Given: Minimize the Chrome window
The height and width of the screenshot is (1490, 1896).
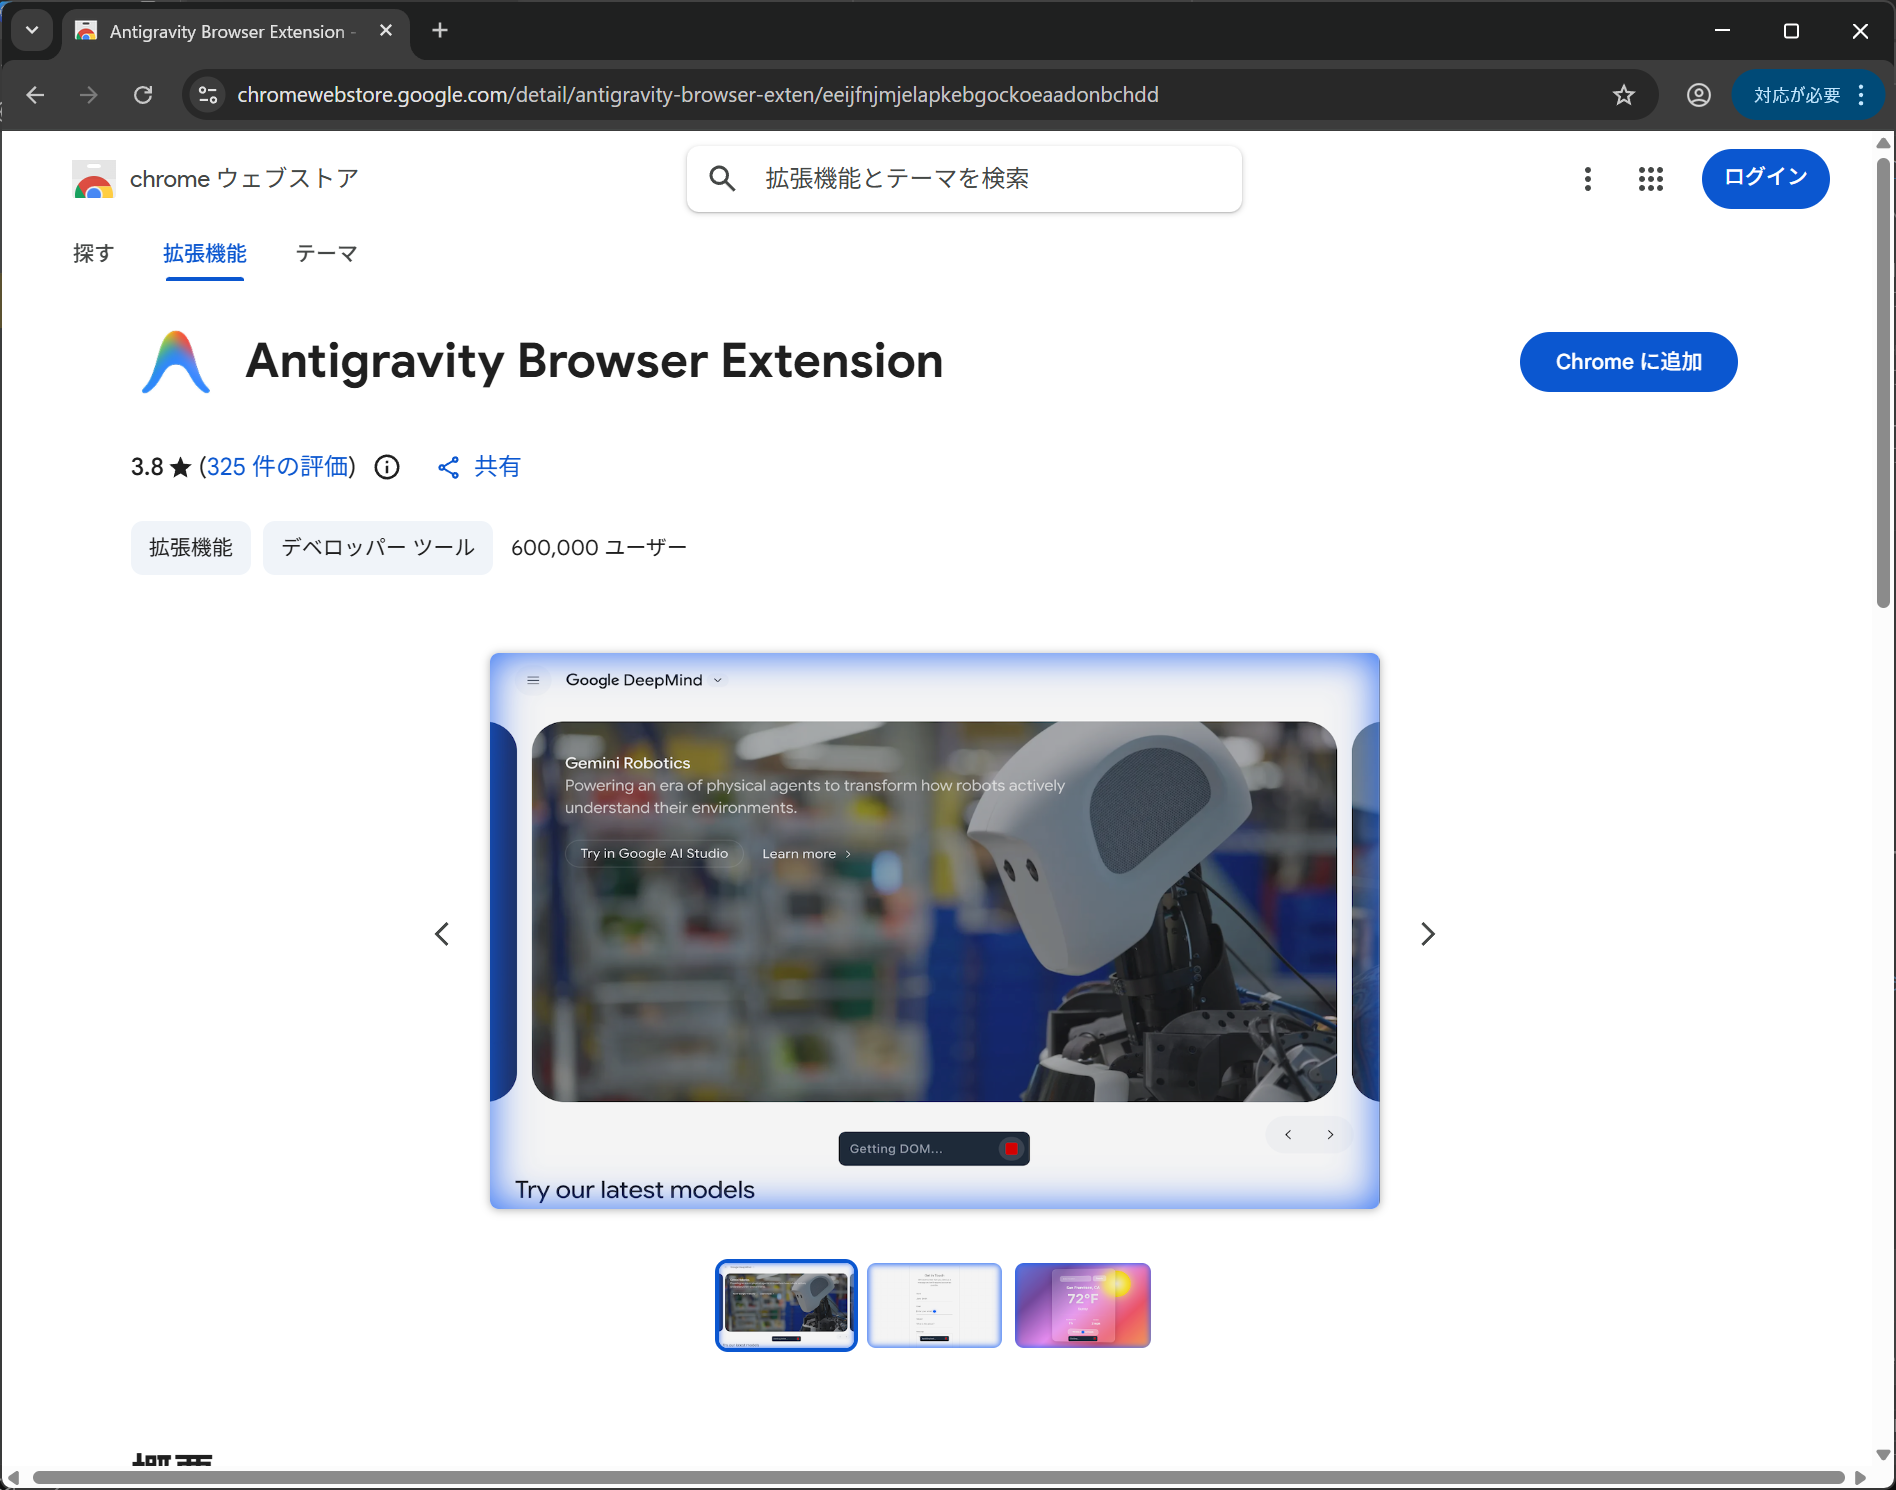Looking at the screenshot, I should 1723,31.
